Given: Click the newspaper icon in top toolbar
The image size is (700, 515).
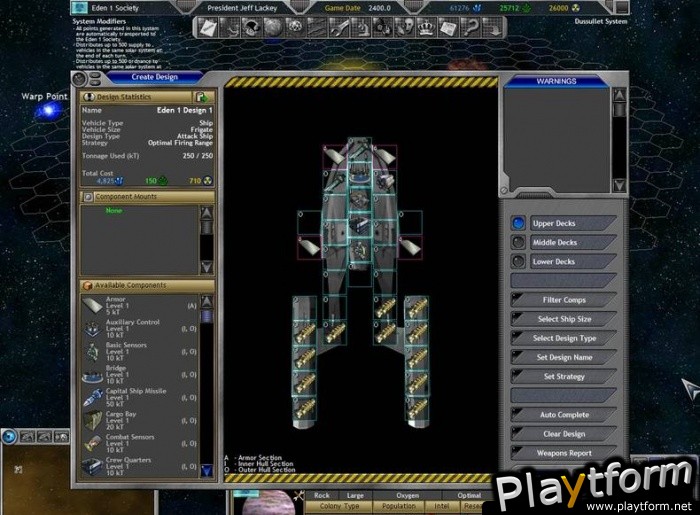Looking at the screenshot, I should click(x=449, y=28).
